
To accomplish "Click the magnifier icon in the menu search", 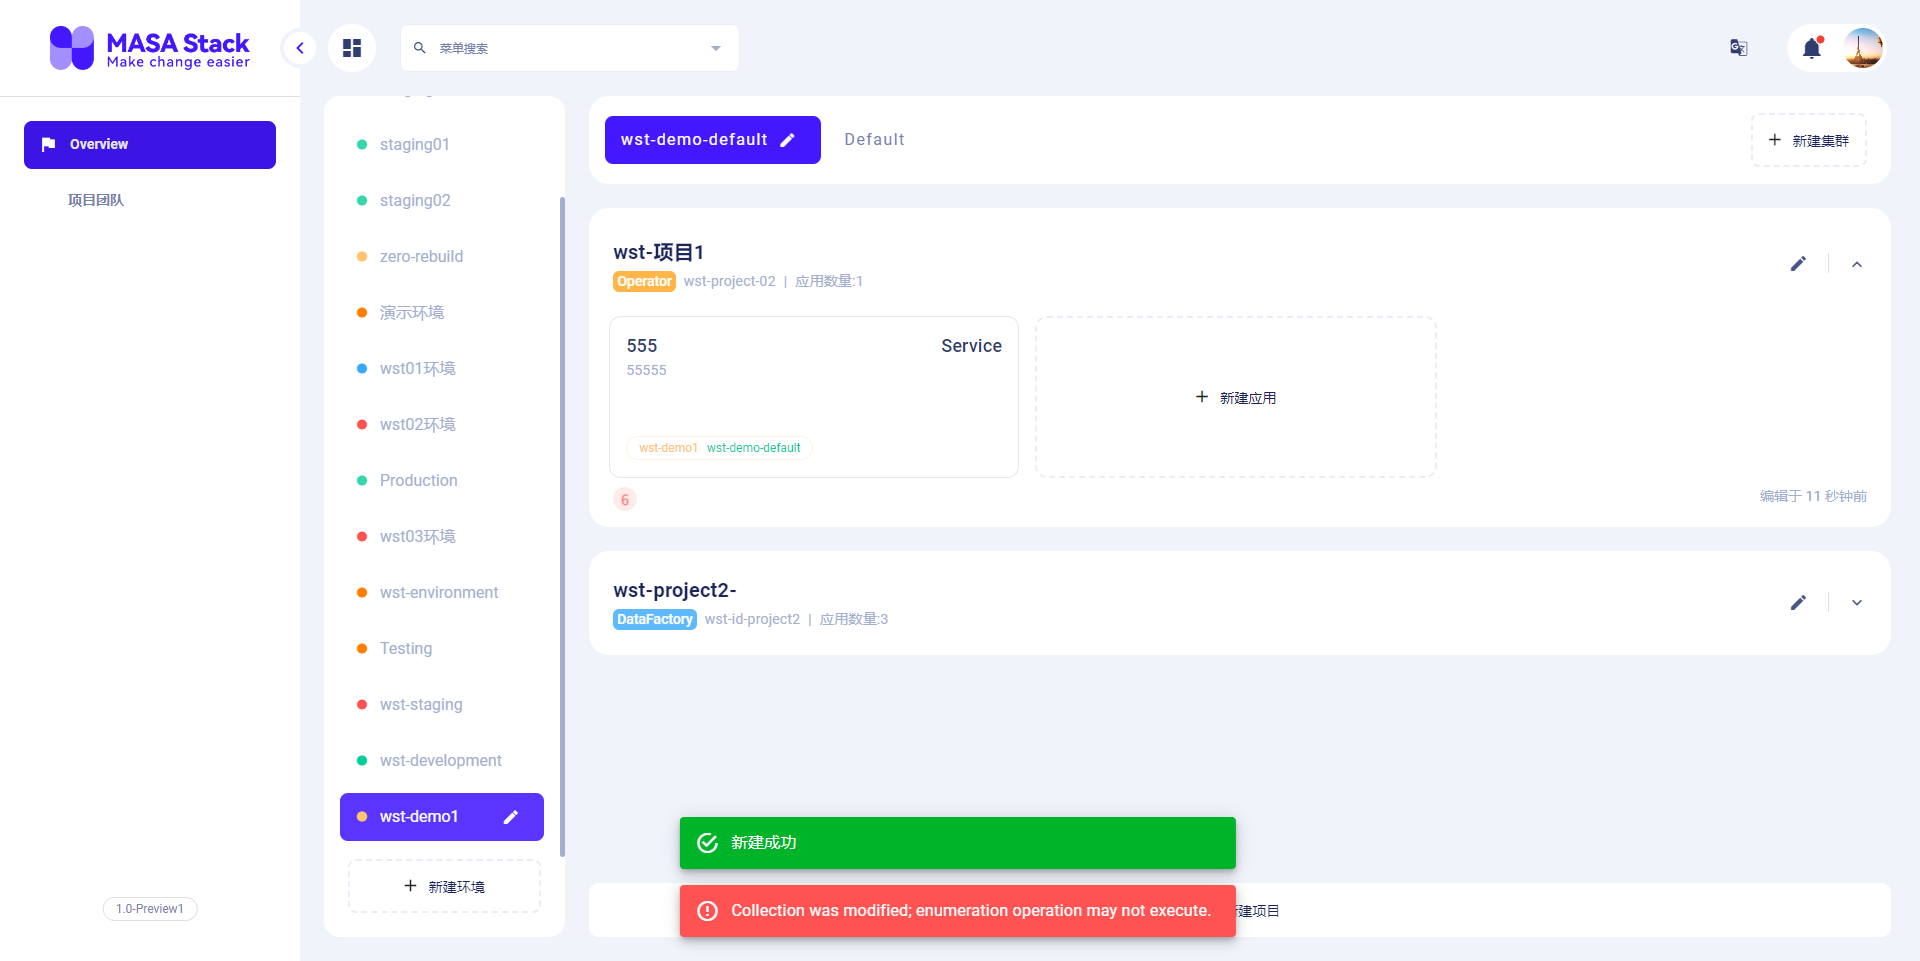I will 419,47.
